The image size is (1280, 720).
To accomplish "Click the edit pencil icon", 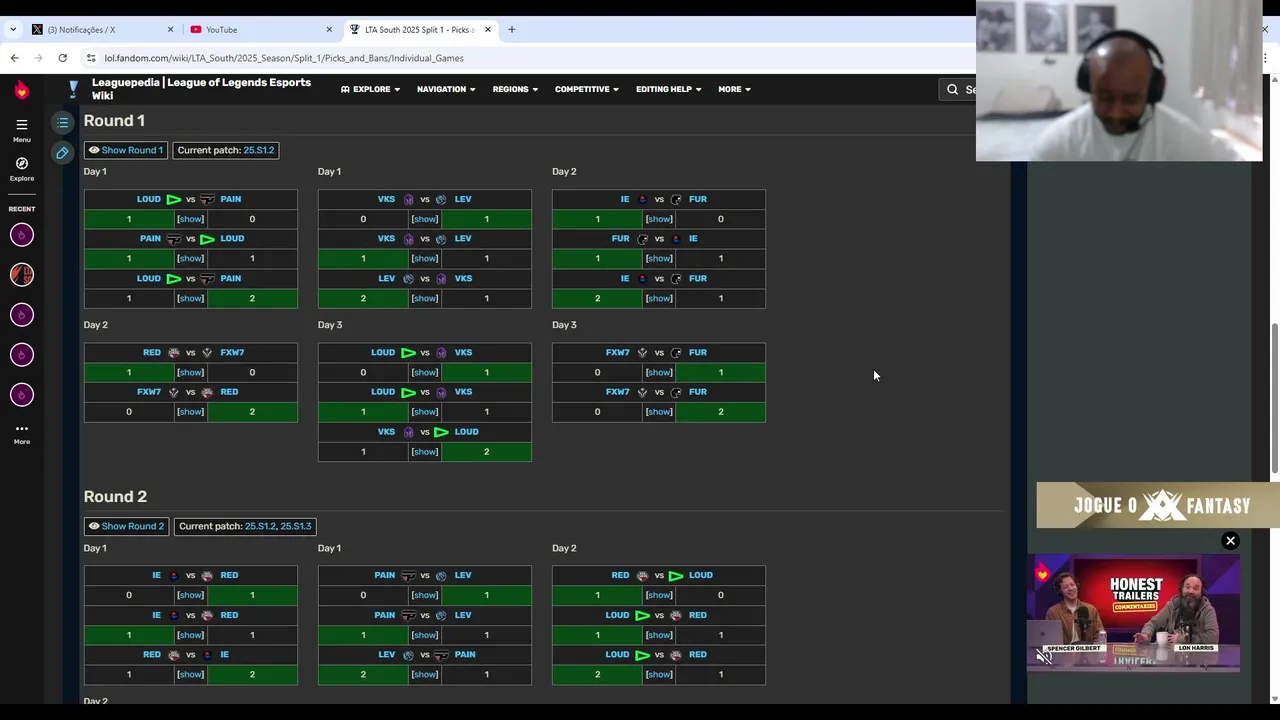I will coord(62,153).
